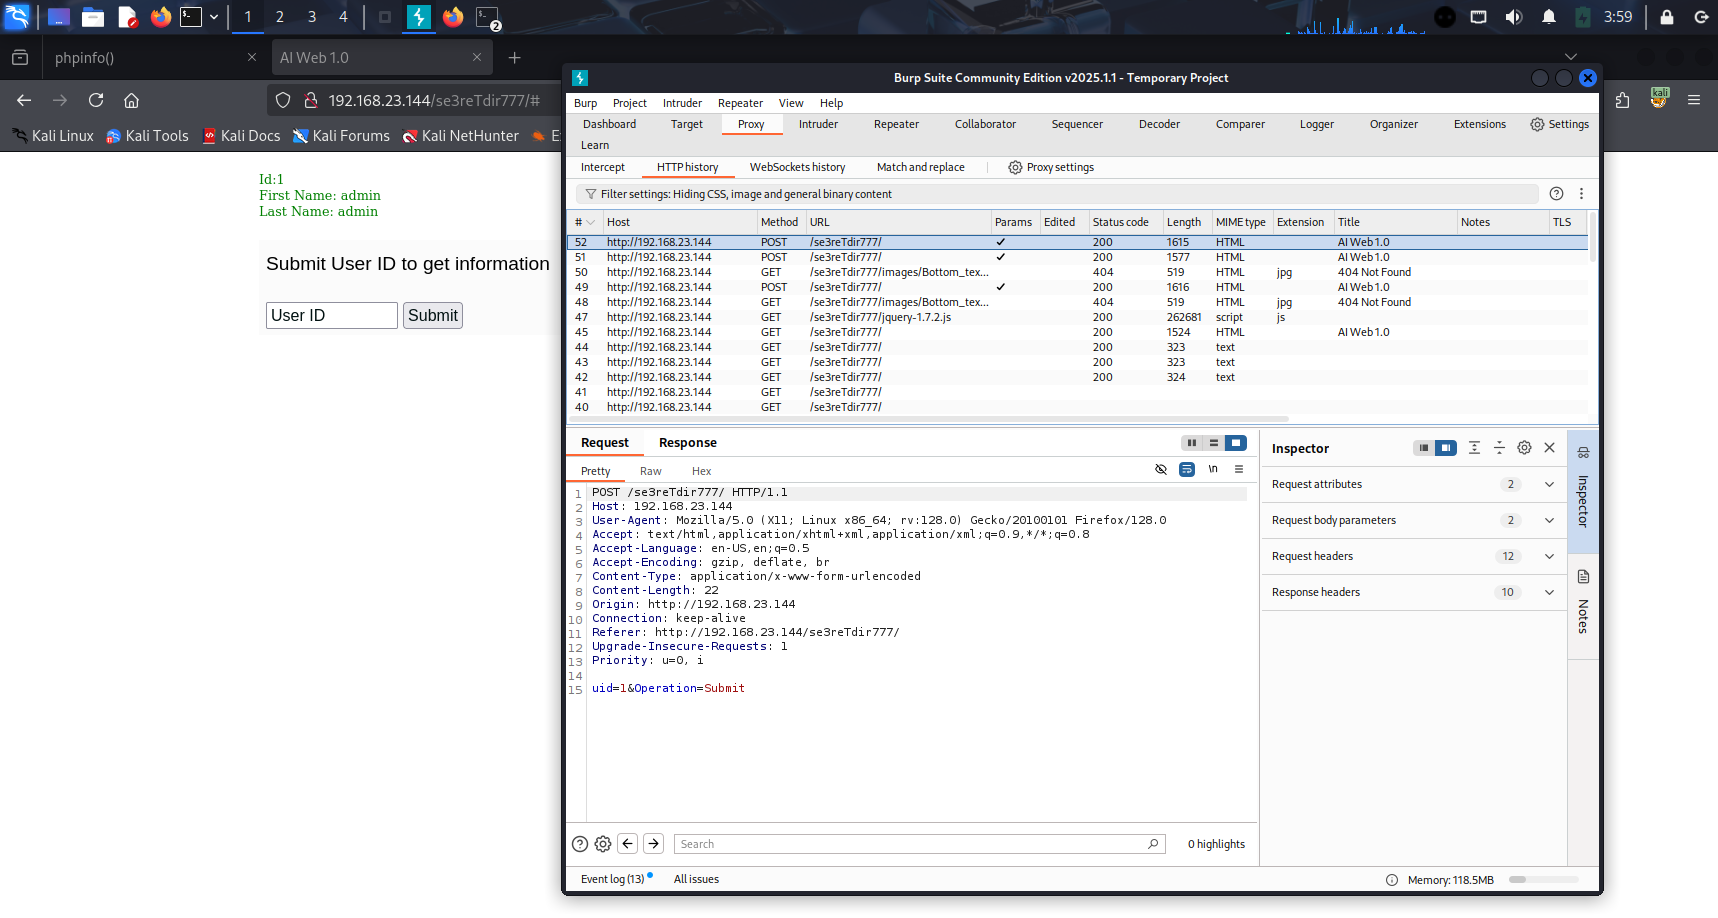Open message editor search settings gear

click(603, 844)
